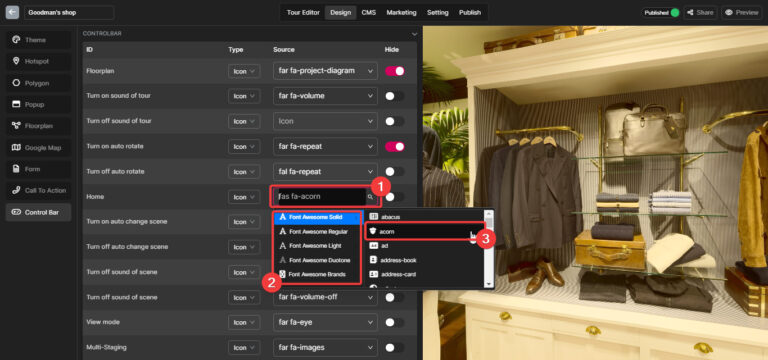Open the Theme palette icon in sidebar
768x360 pixels.
16,40
